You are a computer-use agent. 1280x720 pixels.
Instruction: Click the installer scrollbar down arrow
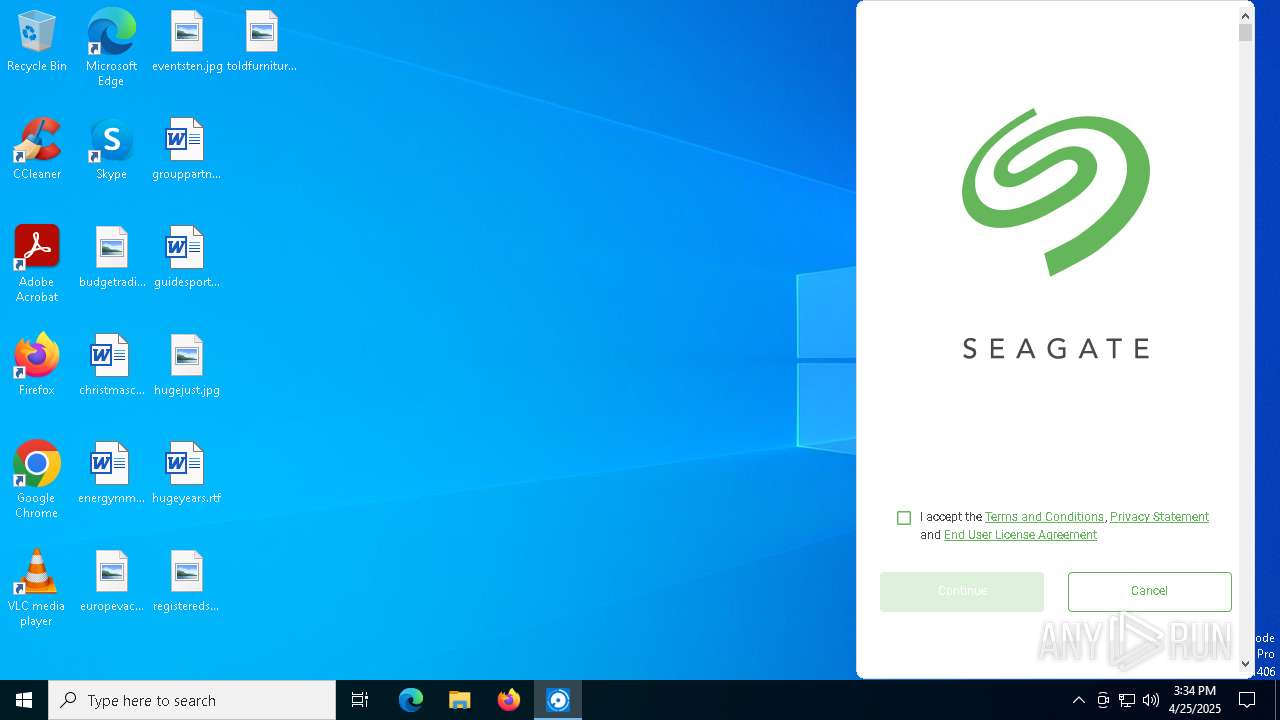(x=1245, y=663)
